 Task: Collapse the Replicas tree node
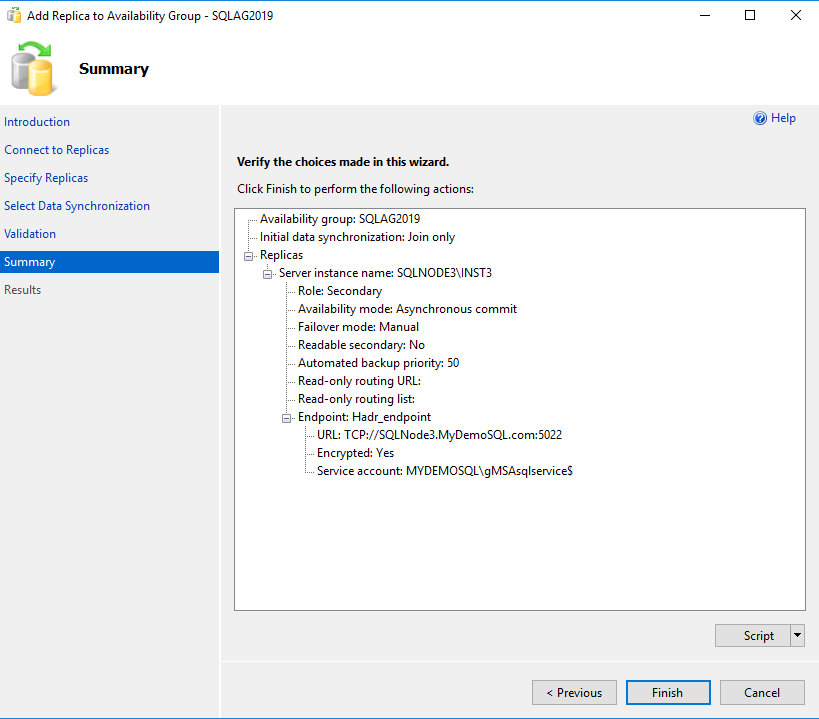[249, 255]
